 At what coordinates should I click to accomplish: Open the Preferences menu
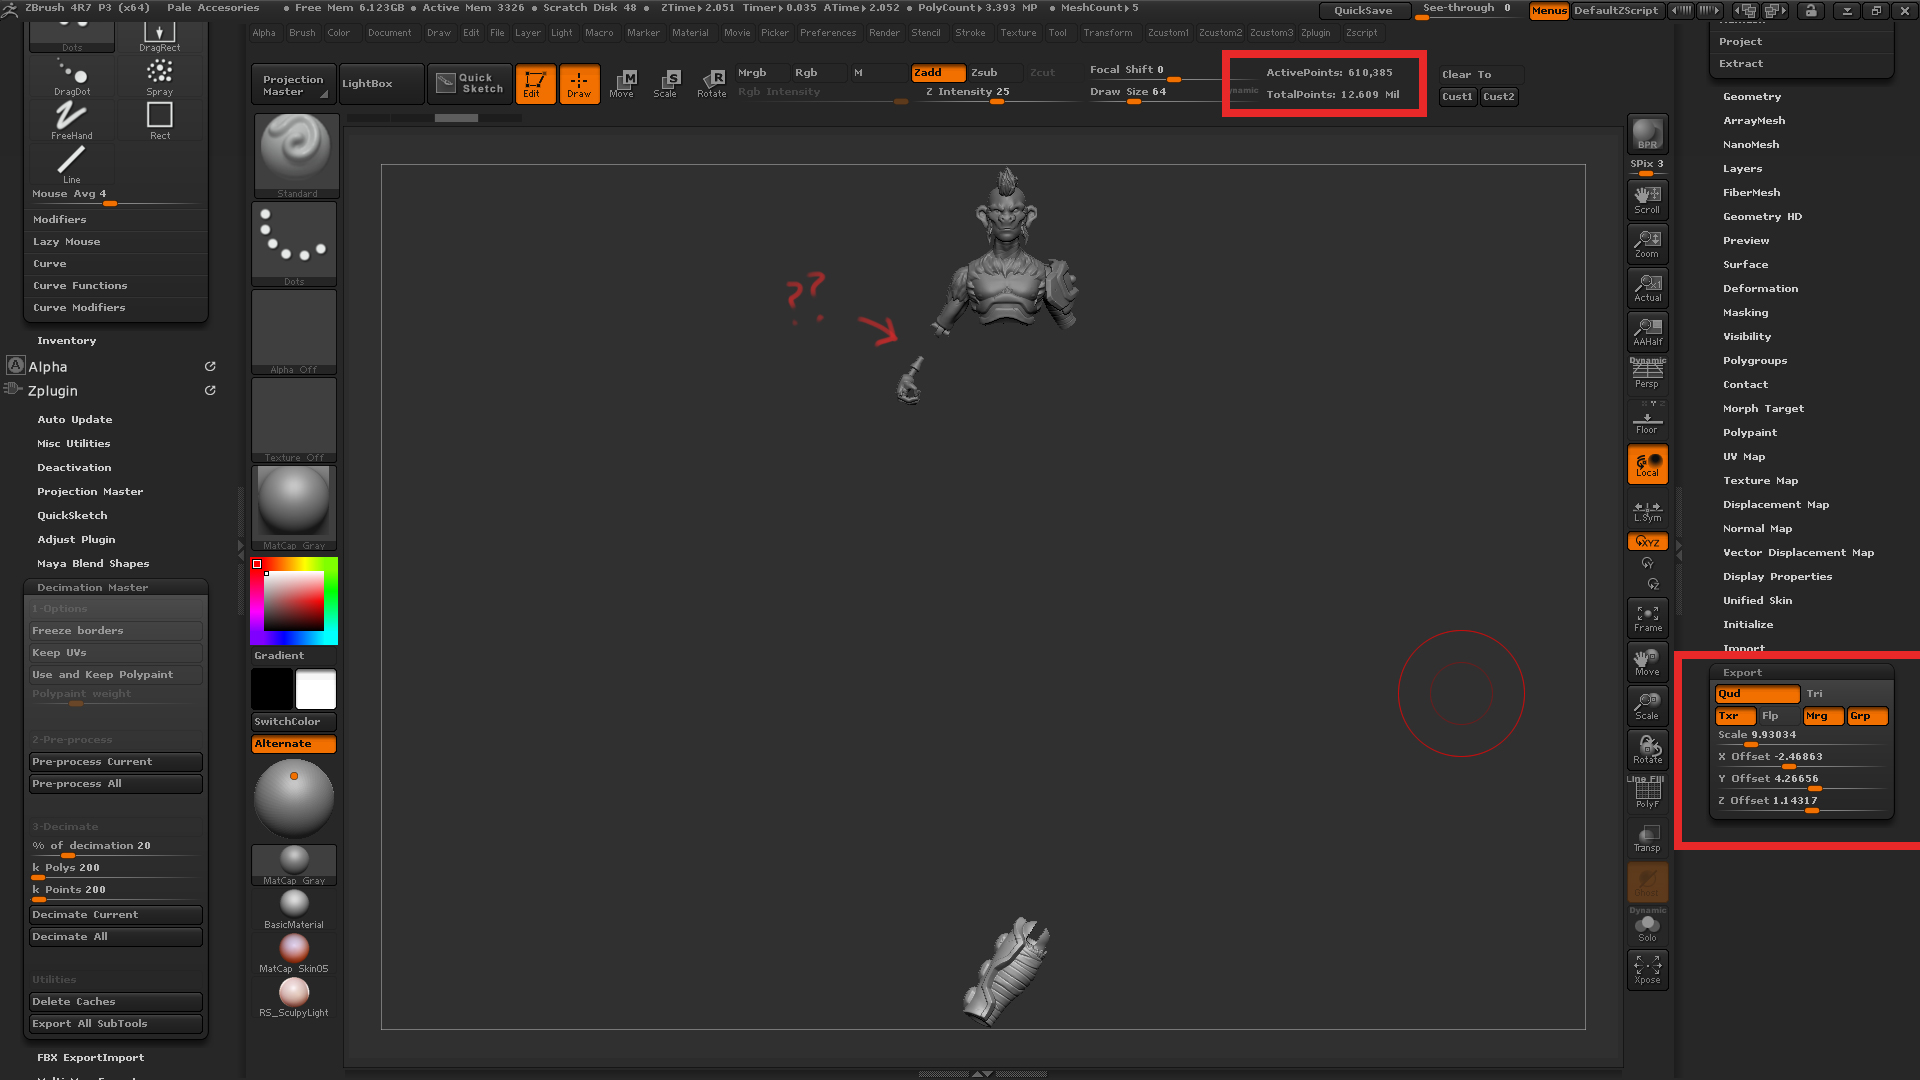828,33
